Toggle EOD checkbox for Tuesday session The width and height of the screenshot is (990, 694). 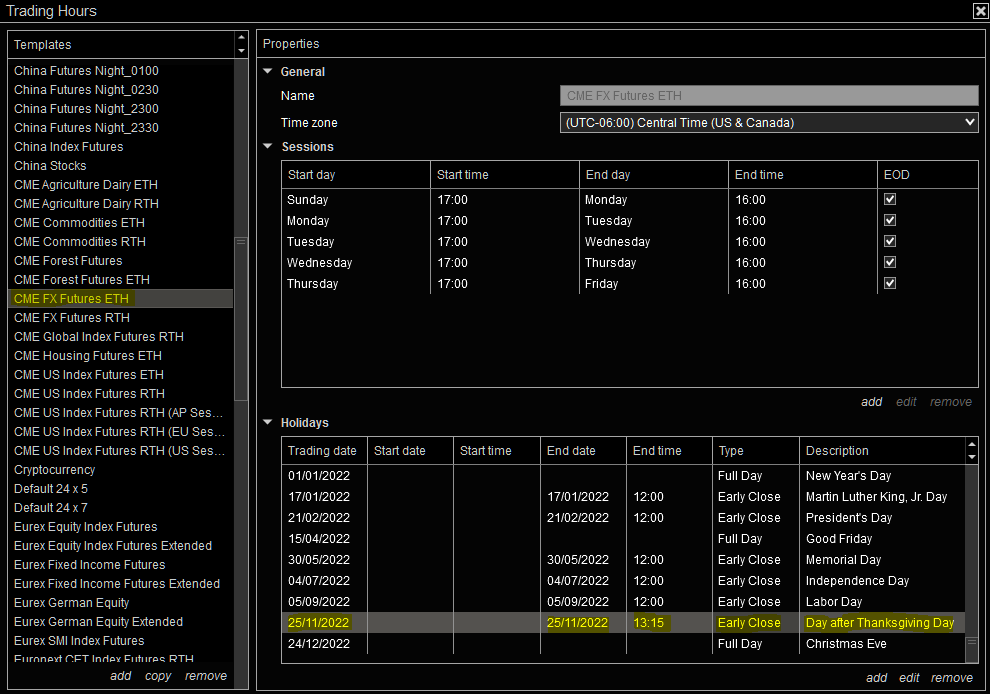[x=890, y=242]
